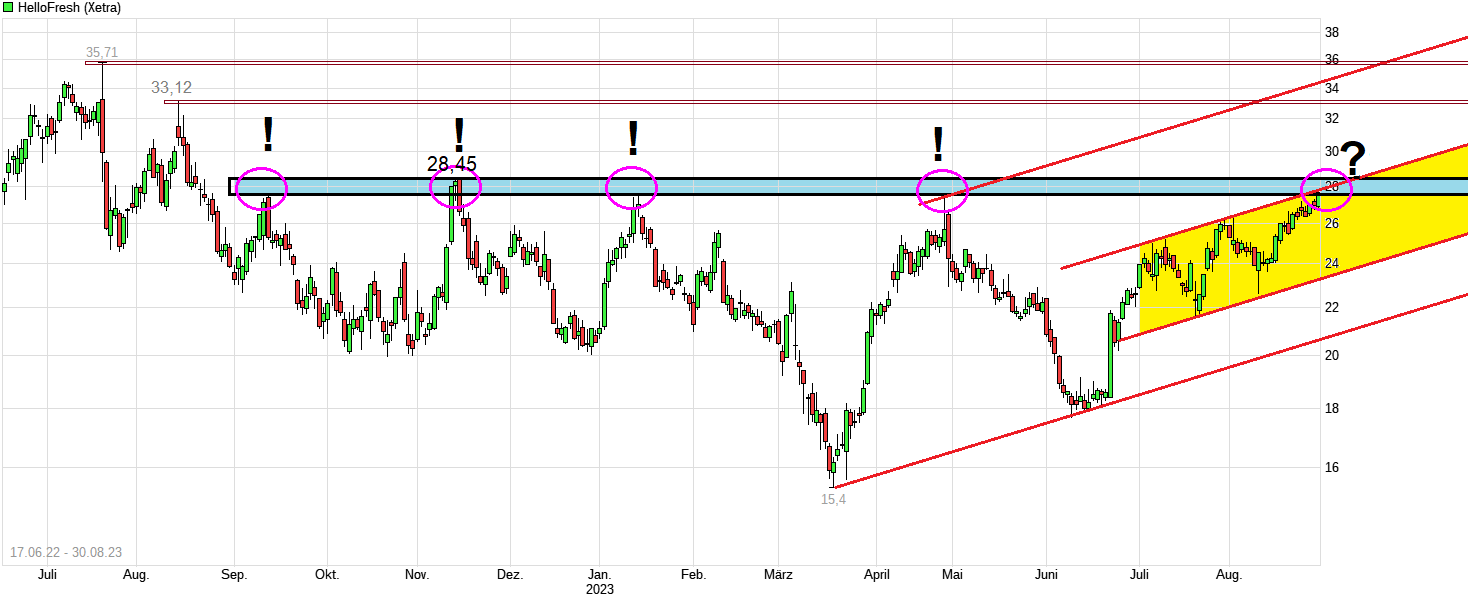Click the green legend square beside HelloFresh

pyautogui.click(x=8, y=7)
